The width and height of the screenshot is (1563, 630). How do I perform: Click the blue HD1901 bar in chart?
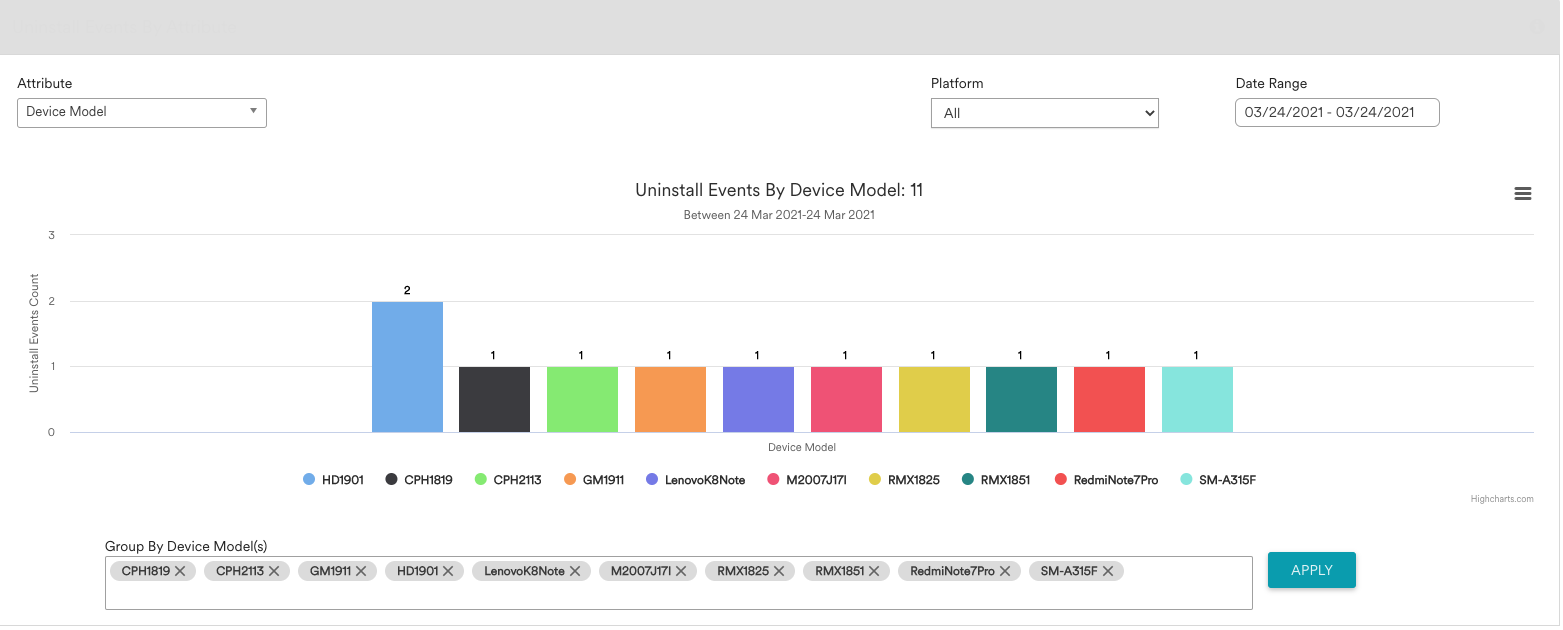[x=407, y=367]
